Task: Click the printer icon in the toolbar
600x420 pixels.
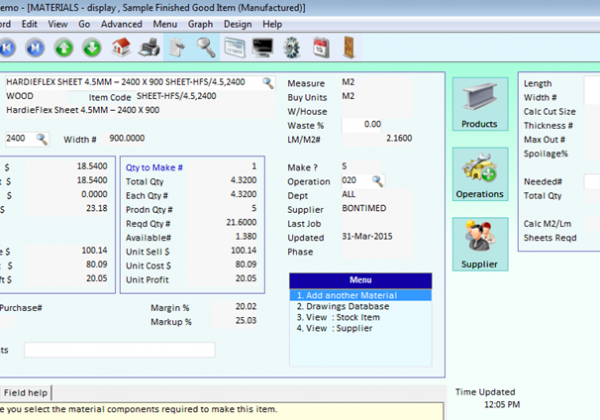Action: (149, 48)
